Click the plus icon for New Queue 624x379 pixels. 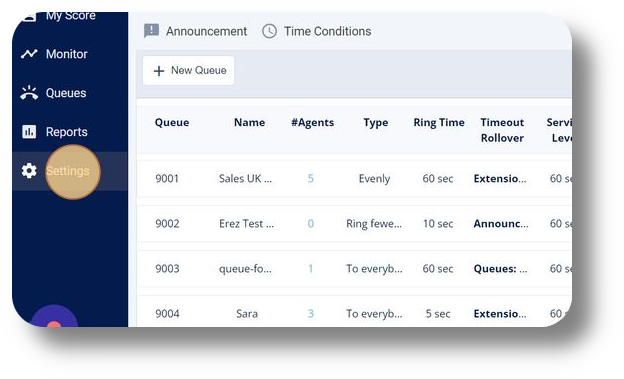(x=159, y=71)
